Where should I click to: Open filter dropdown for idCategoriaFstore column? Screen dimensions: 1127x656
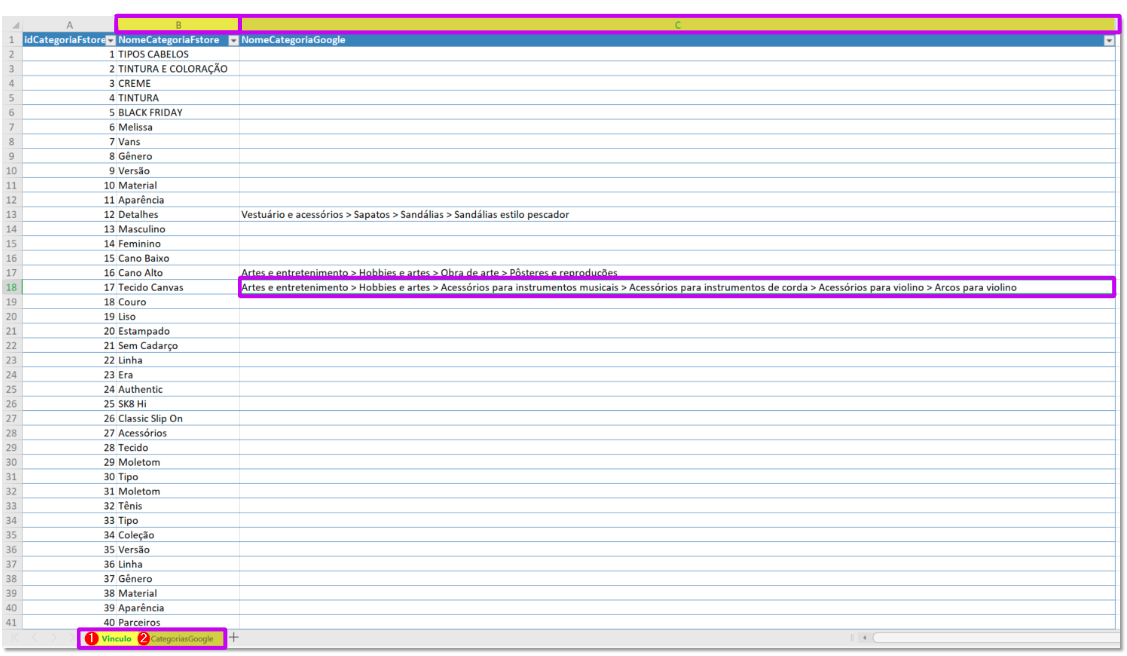pyautogui.click(x=110, y=40)
